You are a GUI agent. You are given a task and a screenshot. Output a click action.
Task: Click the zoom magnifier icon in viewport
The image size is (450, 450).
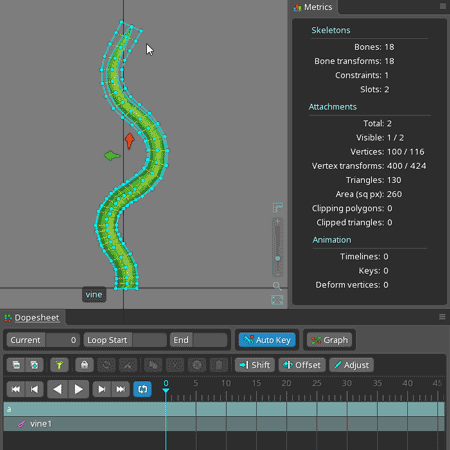pyautogui.click(x=277, y=286)
